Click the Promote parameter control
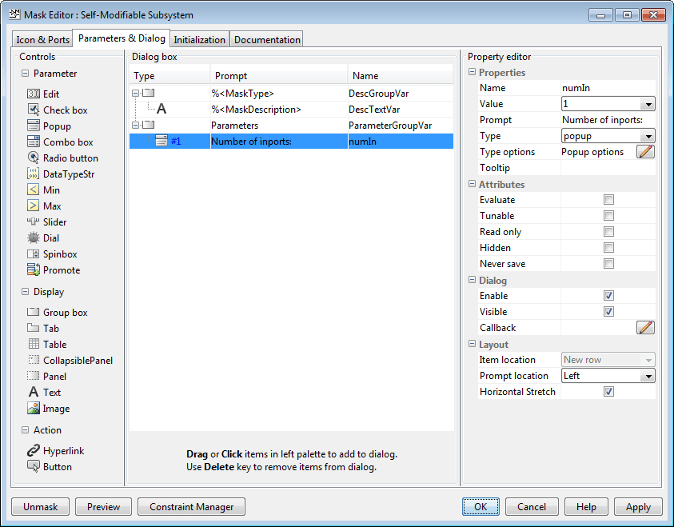 [54, 270]
